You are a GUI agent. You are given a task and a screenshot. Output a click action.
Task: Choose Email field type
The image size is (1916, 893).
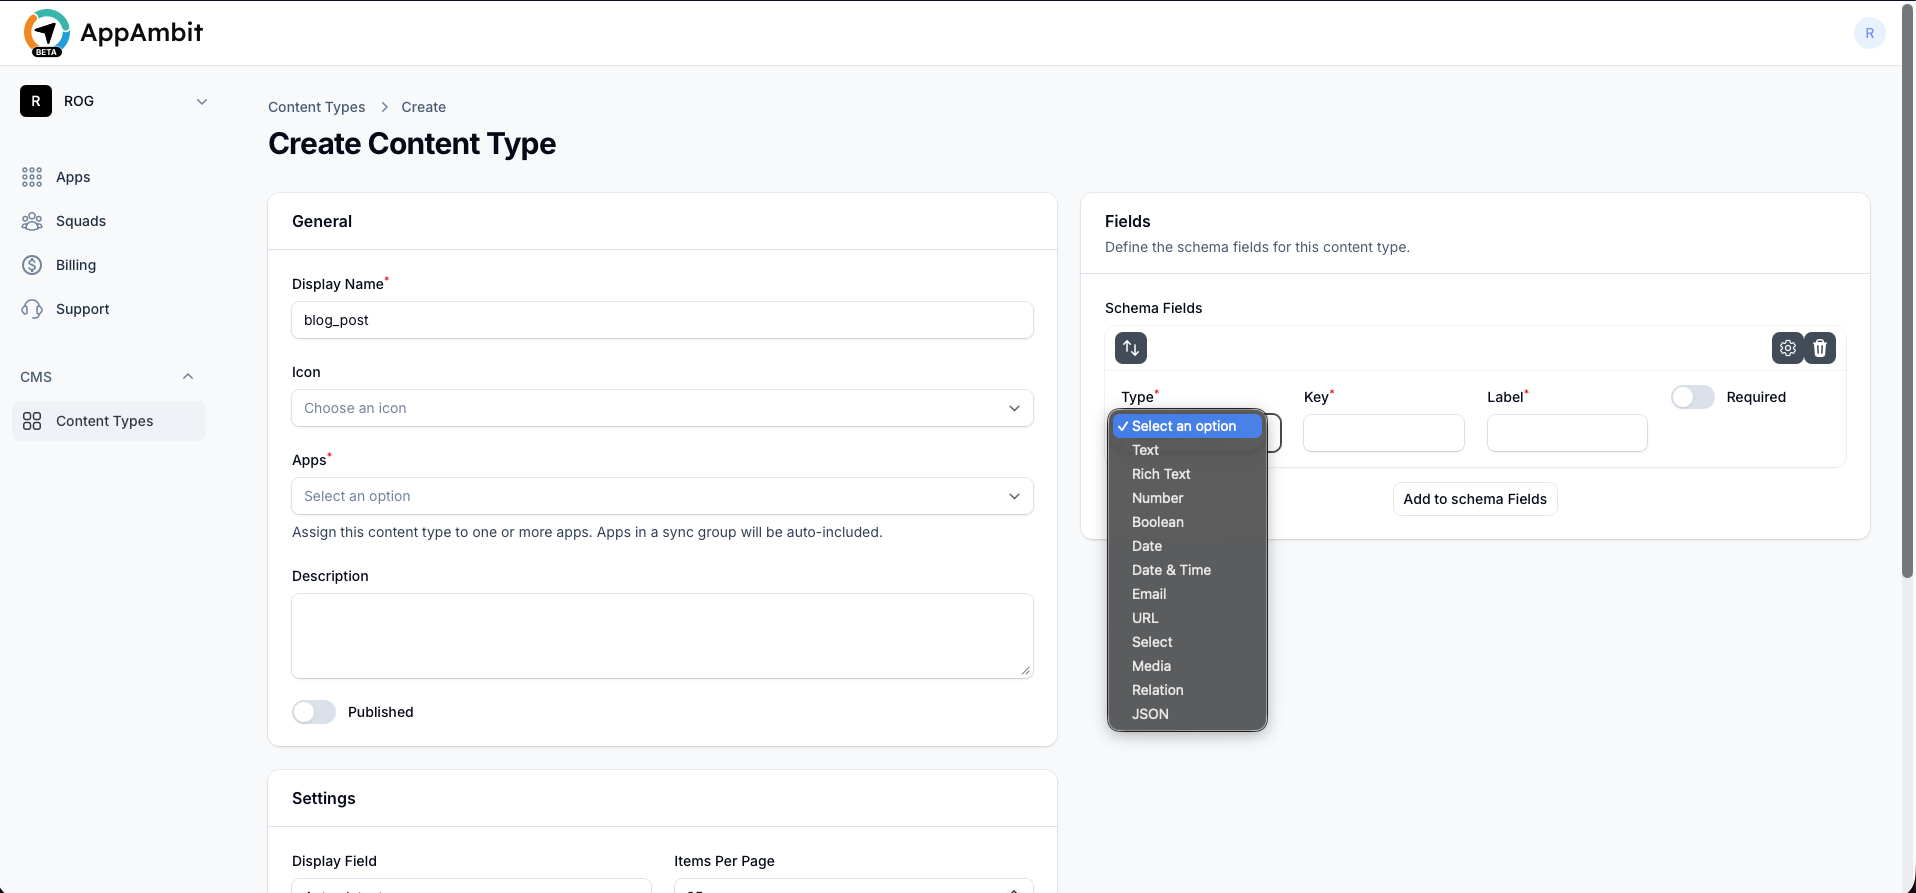click(x=1187, y=594)
